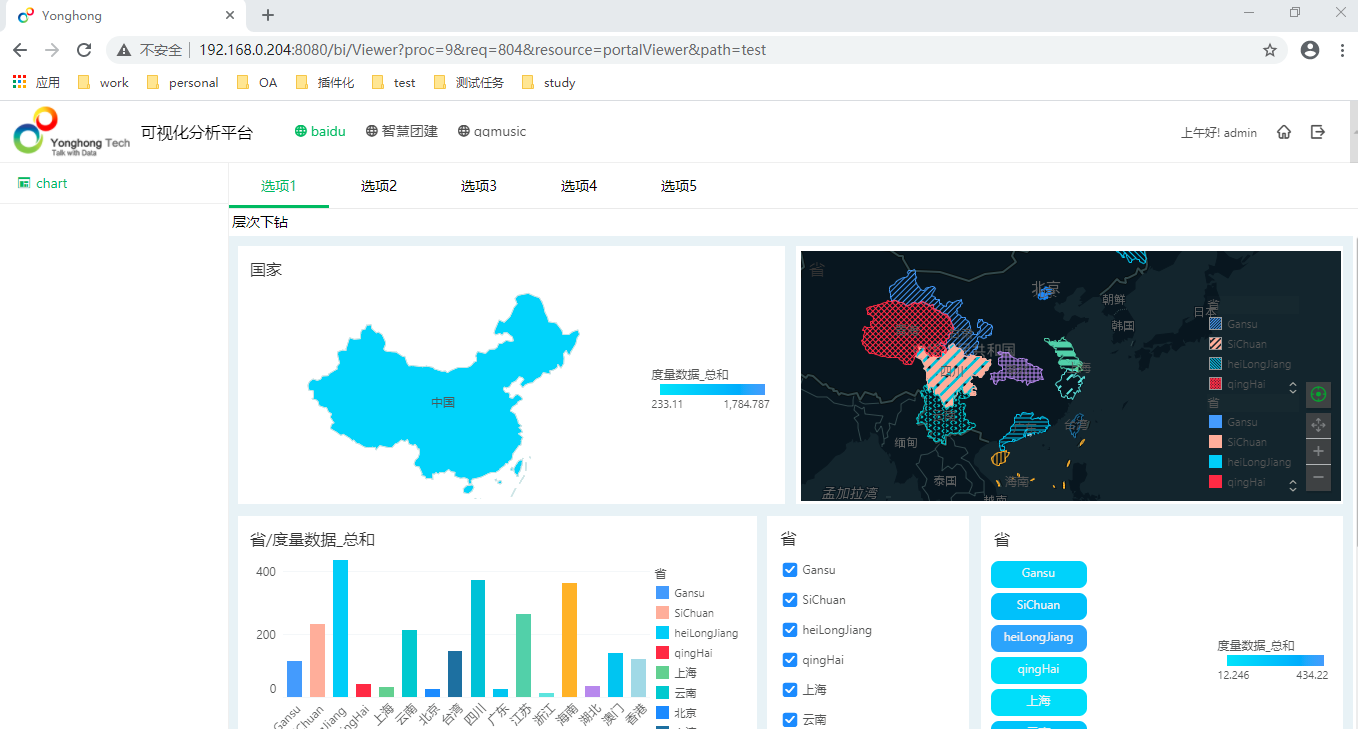Open the qqmusic header link
Screen dimensions: 1358x729
pyautogui.click(x=492, y=131)
